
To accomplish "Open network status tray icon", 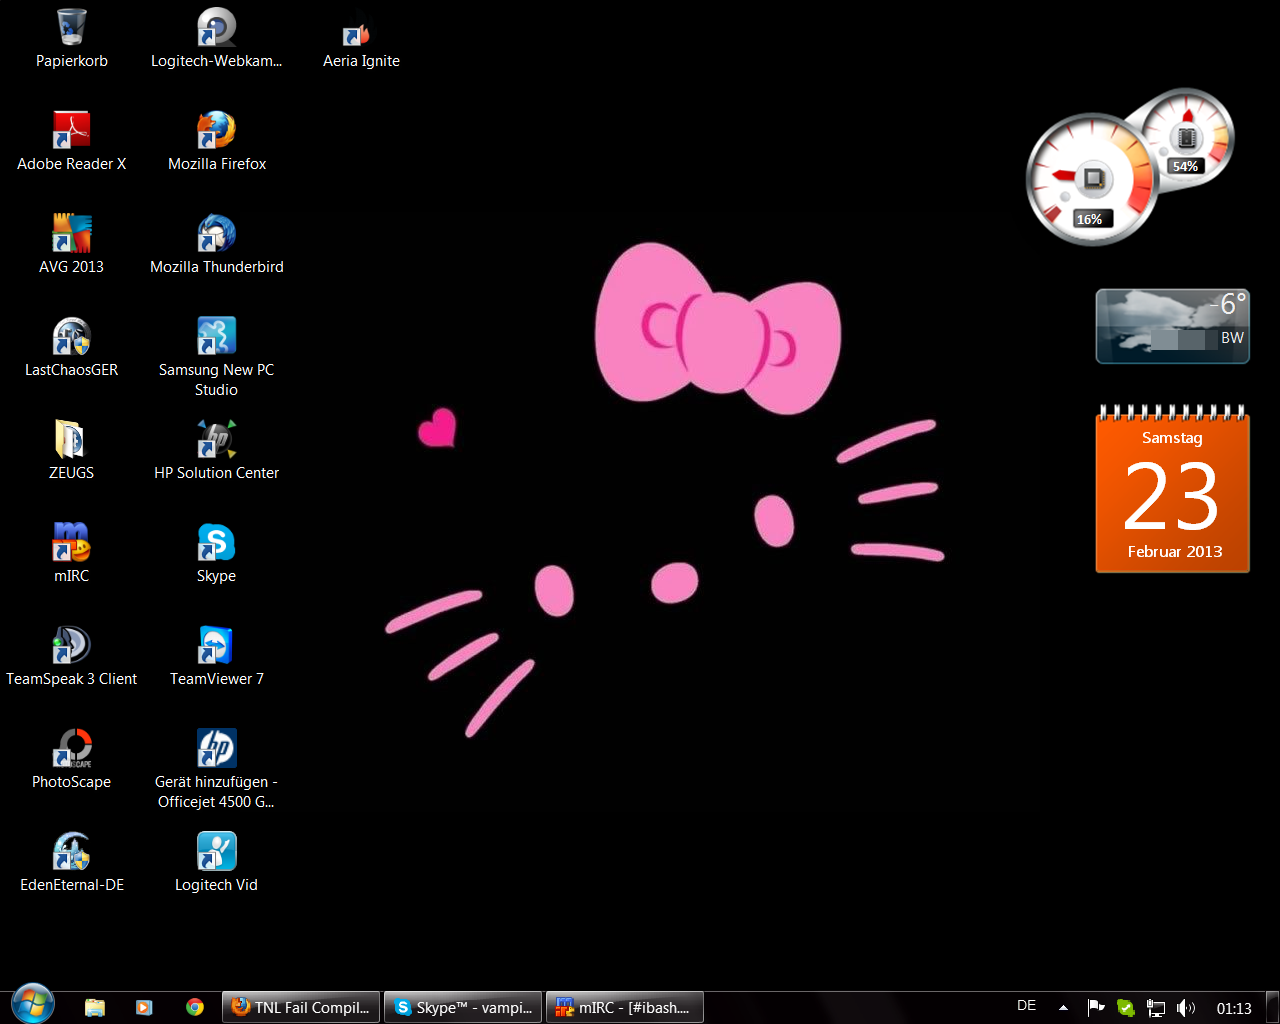I will click(x=1156, y=1008).
